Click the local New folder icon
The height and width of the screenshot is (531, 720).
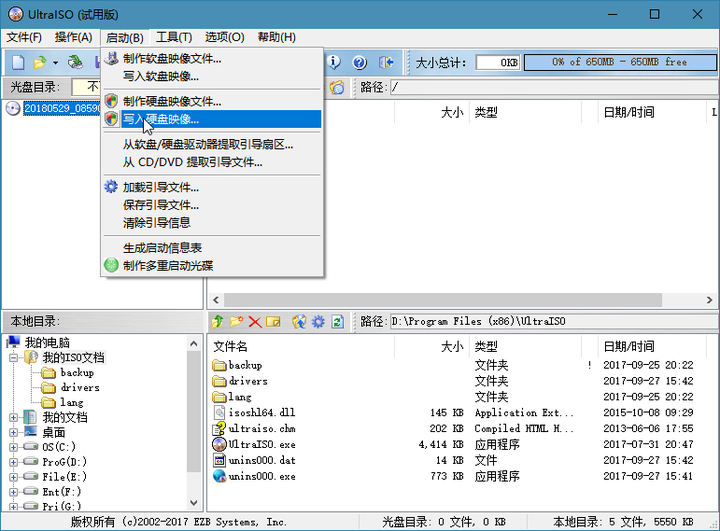[236, 322]
